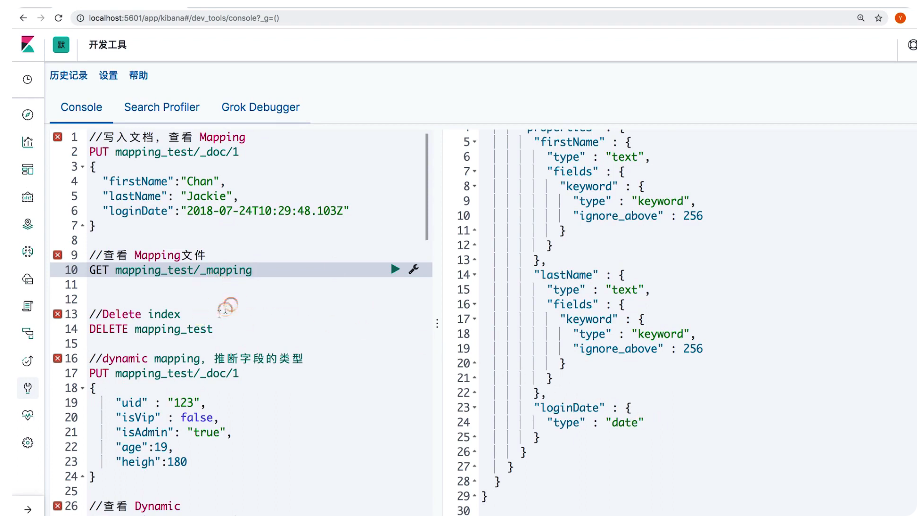This screenshot has width=922, height=516.
Task: Show recently viewed items via the clock icon
Action: click(x=27, y=79)
